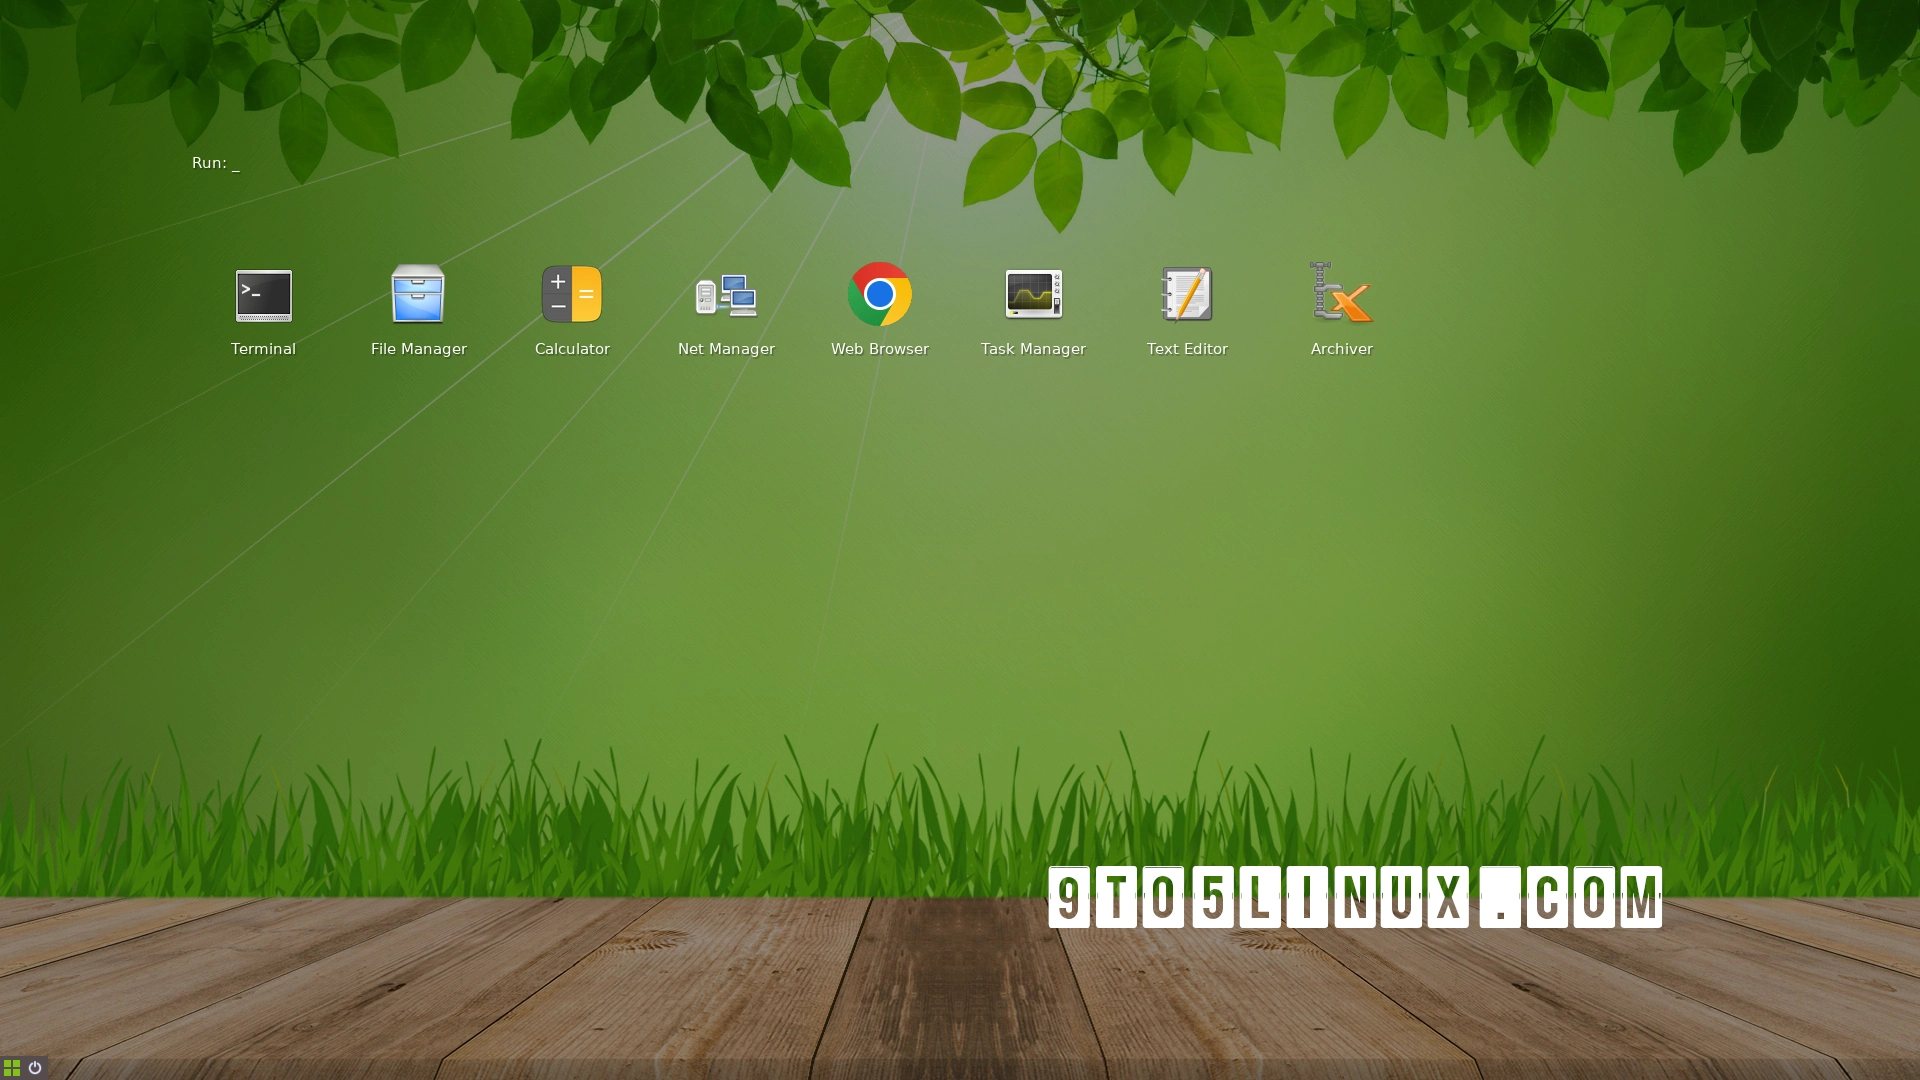Launch the Calculator

(572, 294)
